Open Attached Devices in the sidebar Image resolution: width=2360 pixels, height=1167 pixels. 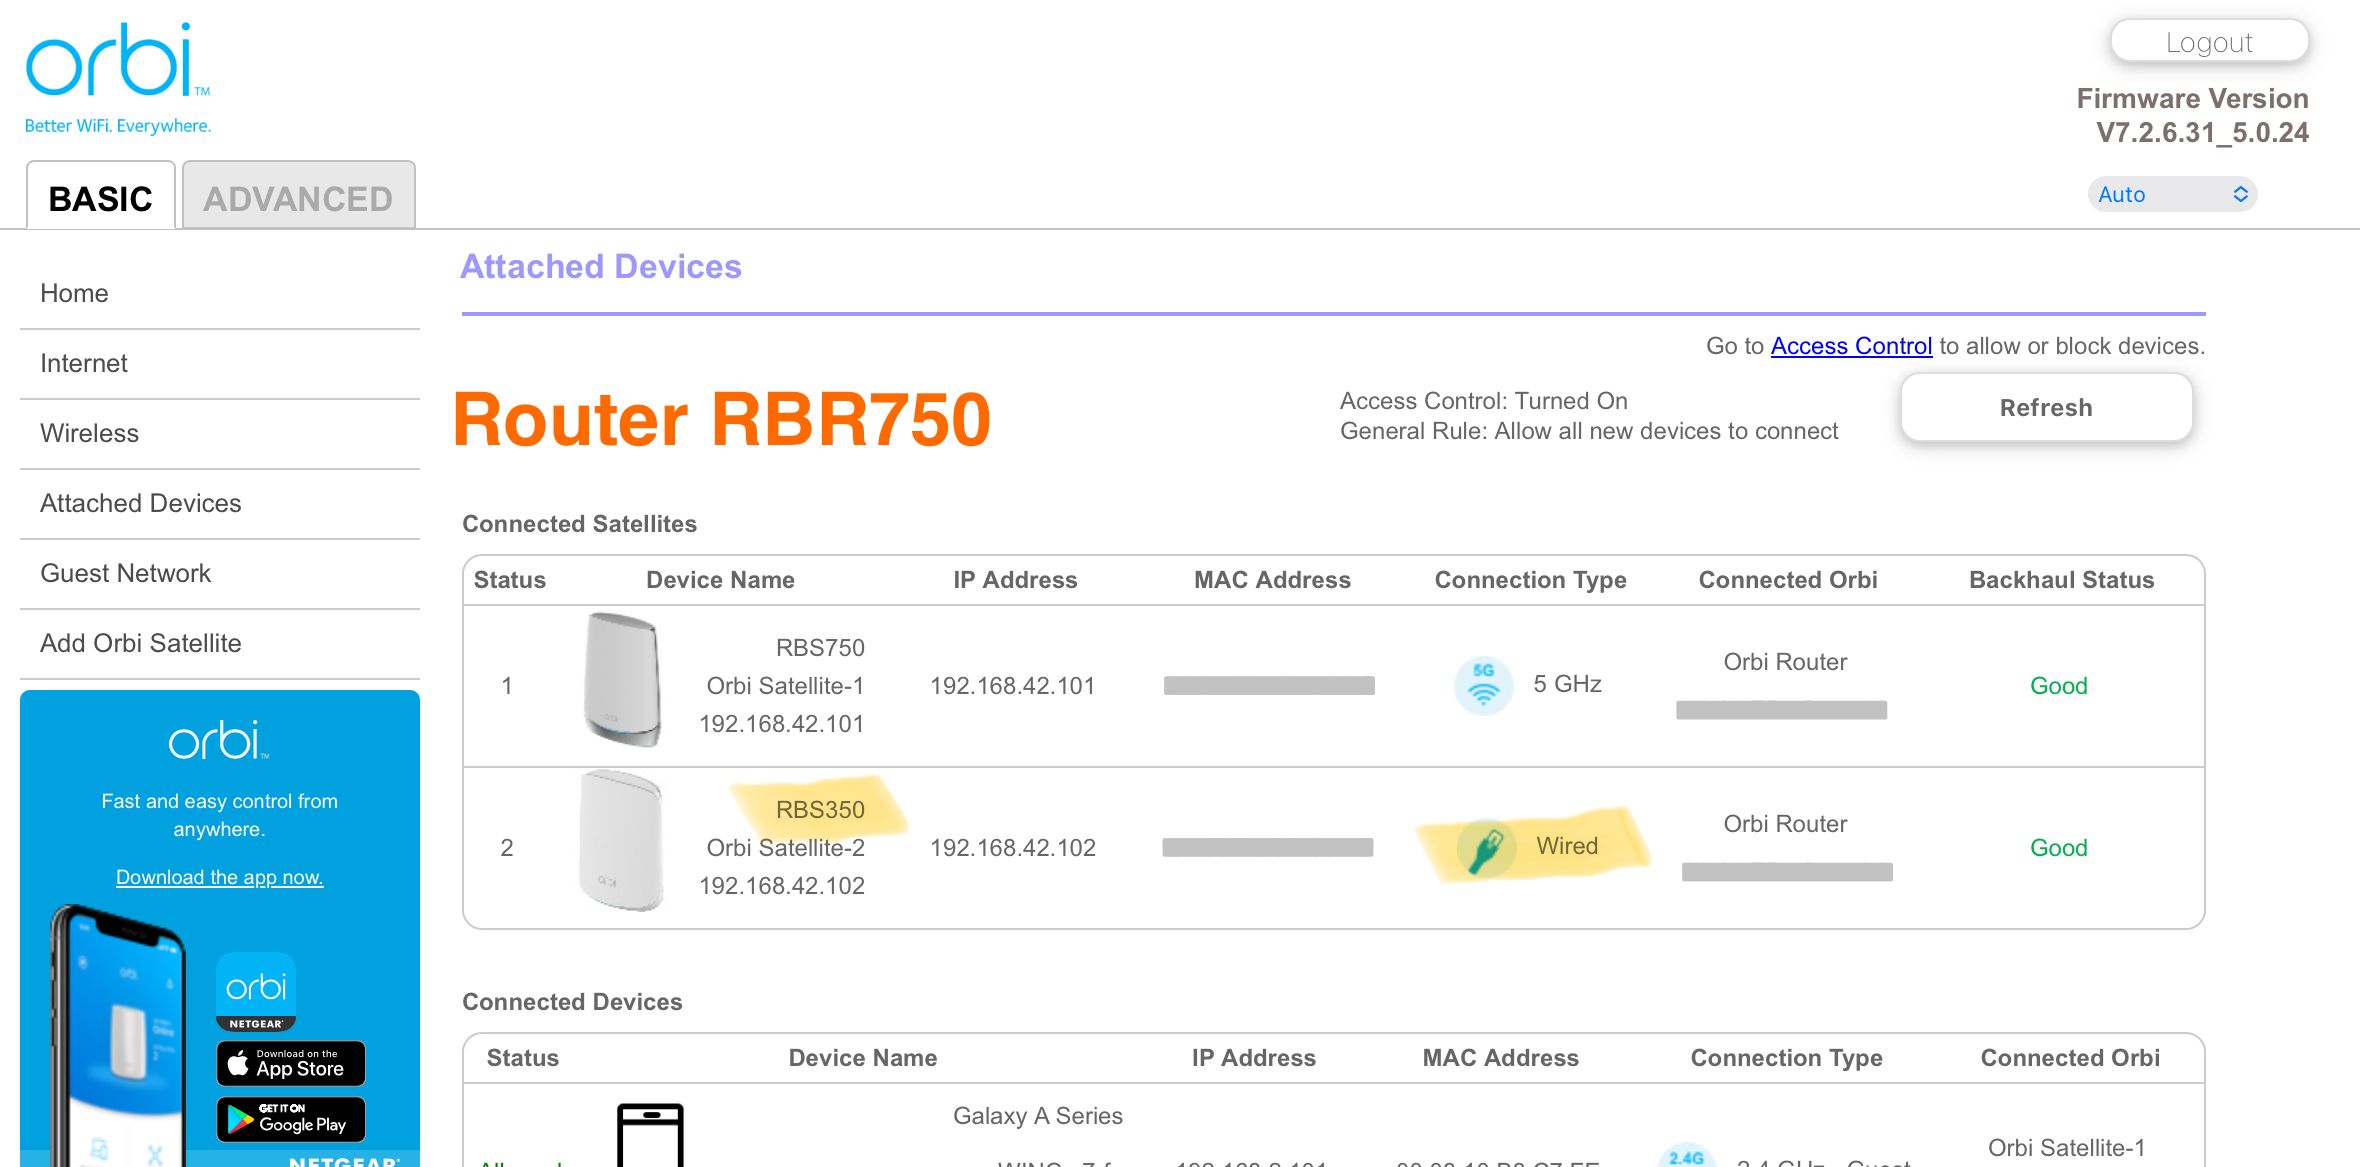220,503
